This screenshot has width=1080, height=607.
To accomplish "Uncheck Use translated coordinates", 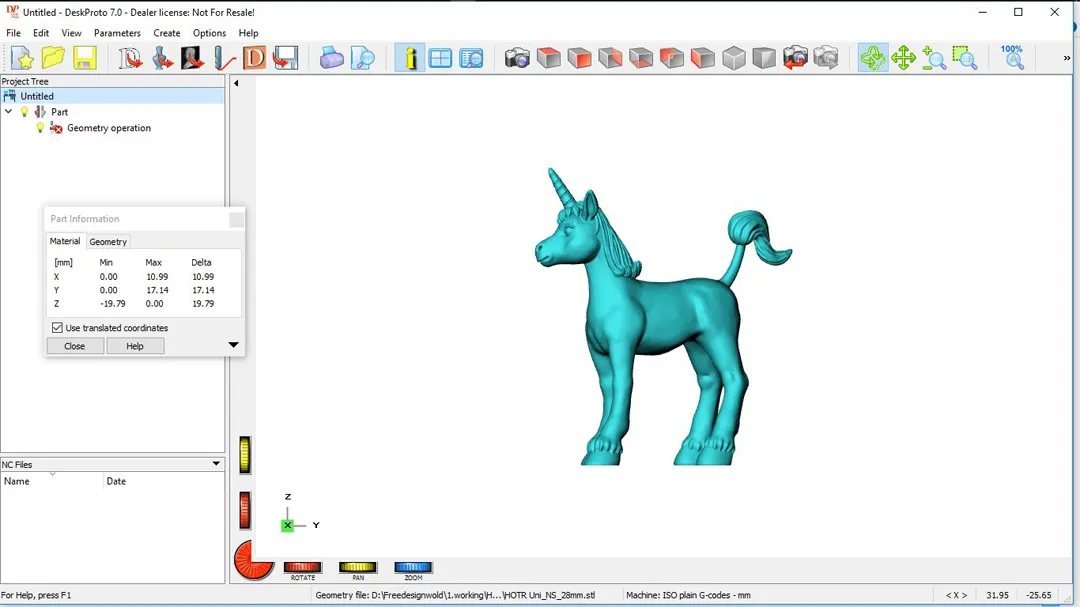I will [x=57, y=328].
